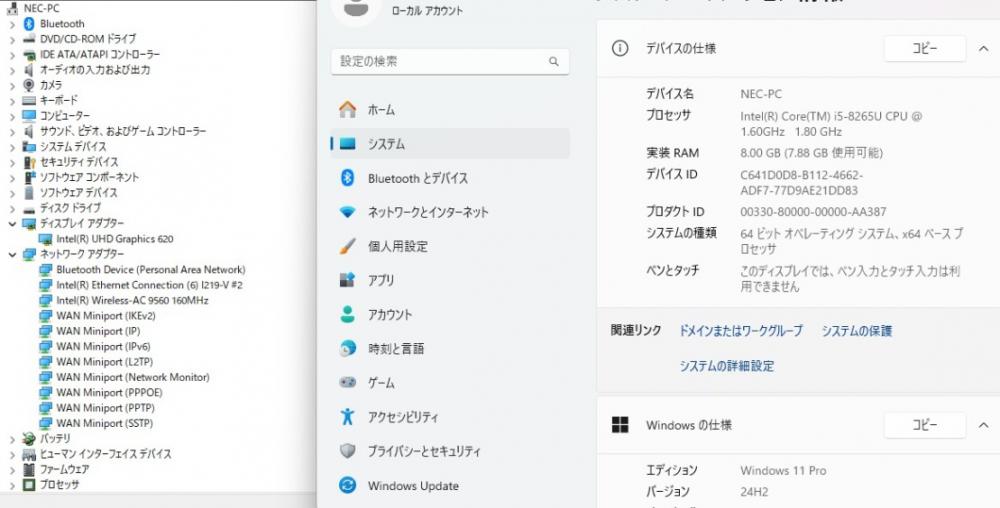Screen dimensions: 1000x508
Task: Collapse the デバイスの仕様 section chevron
Action: tap(983, 48)
